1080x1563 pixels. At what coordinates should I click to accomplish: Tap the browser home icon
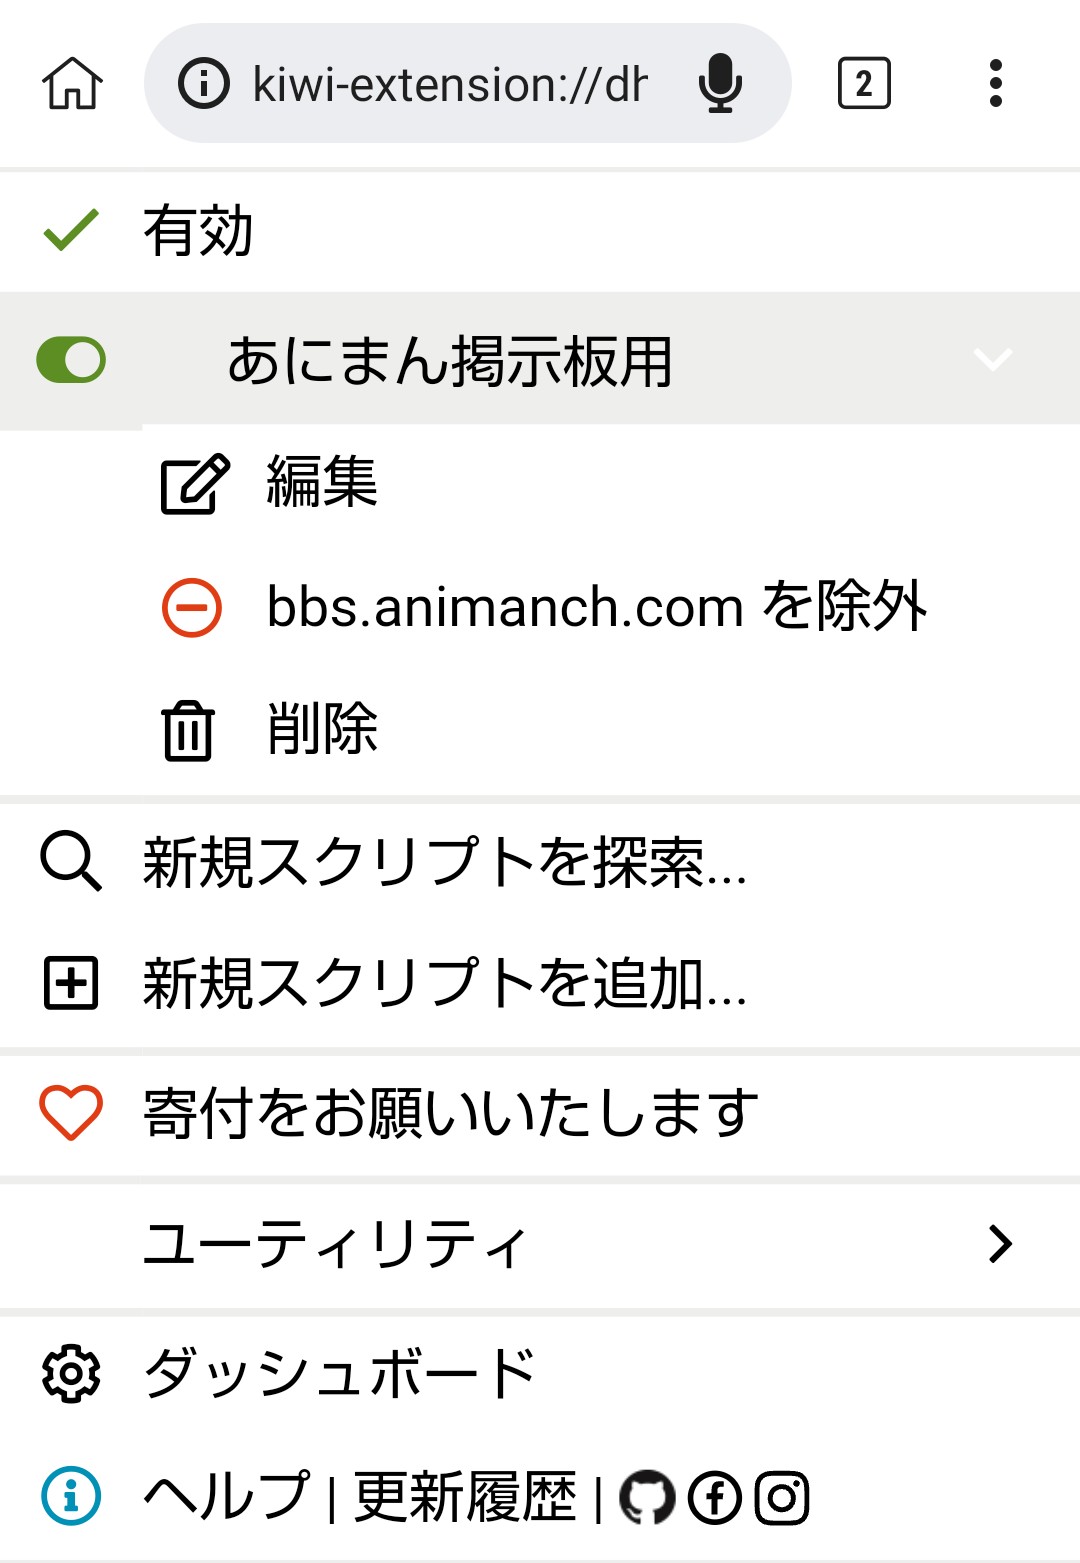coord(72,83)
